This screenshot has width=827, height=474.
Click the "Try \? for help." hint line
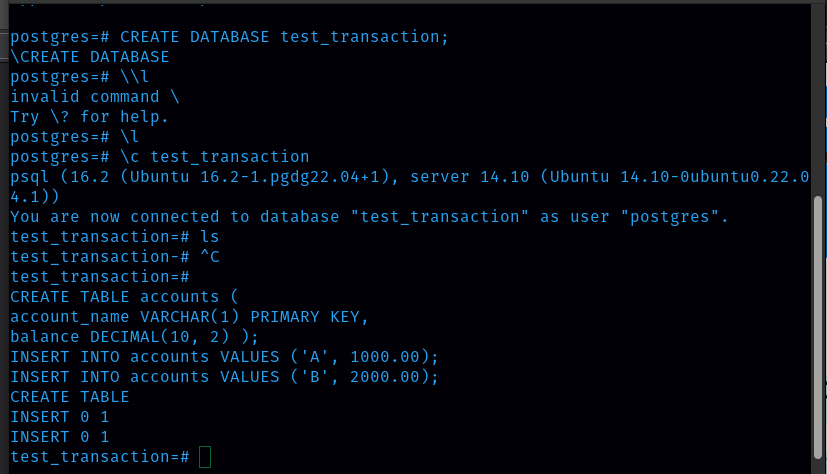point(90,117)
